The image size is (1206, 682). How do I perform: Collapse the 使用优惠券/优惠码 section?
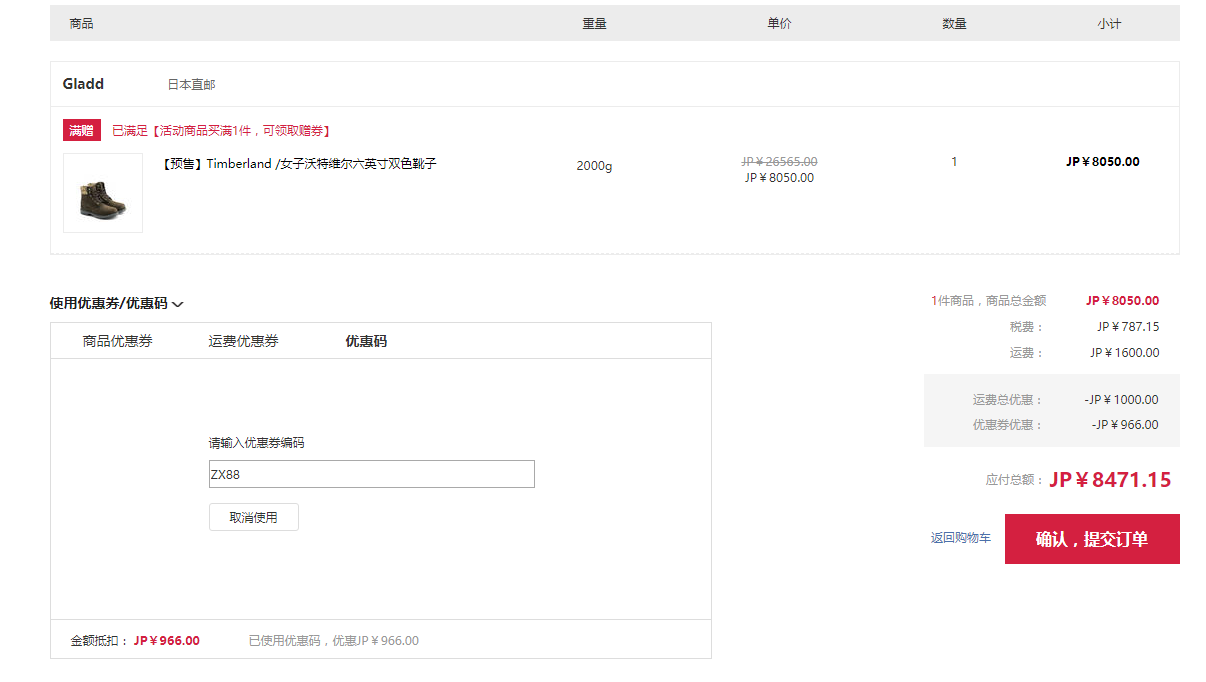[116, 304]
